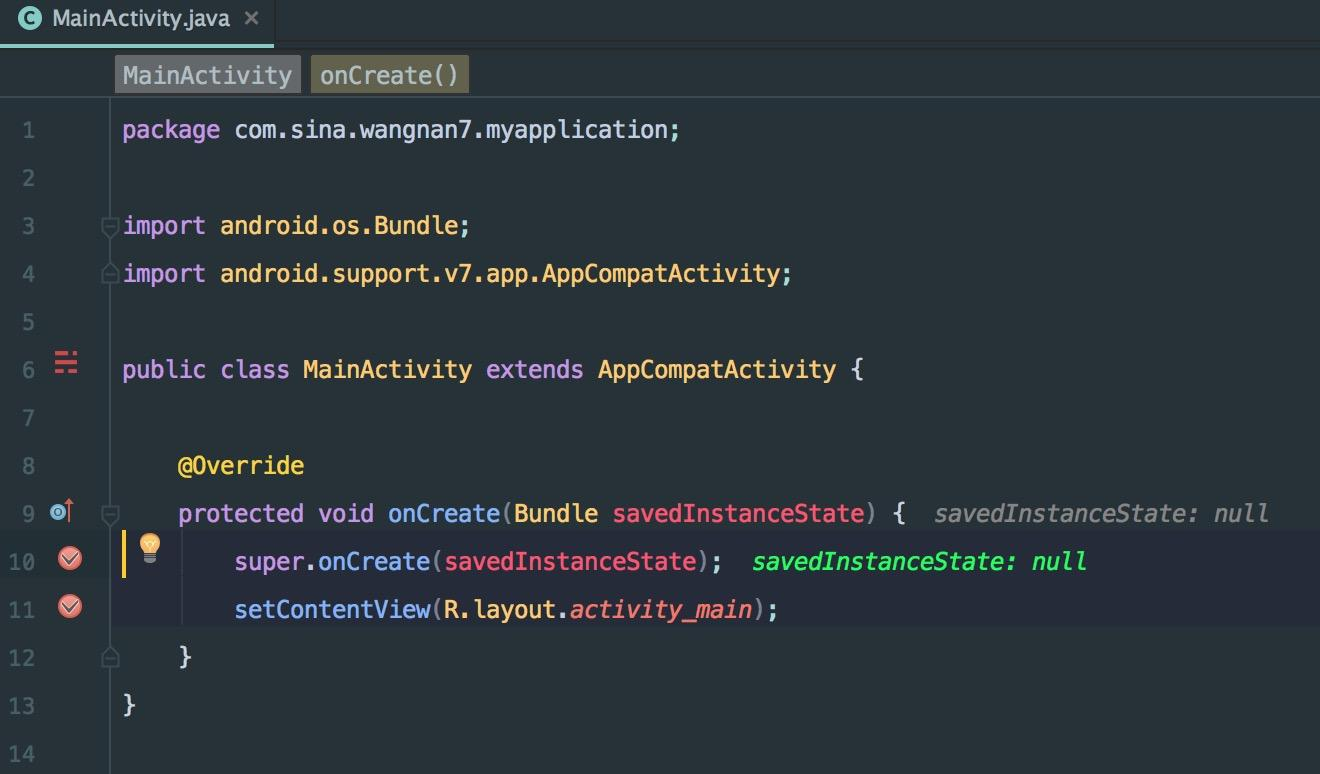
Task: Close the MainActivity.java editor tab
Action: pyautogui.click(x=251, y=18)
